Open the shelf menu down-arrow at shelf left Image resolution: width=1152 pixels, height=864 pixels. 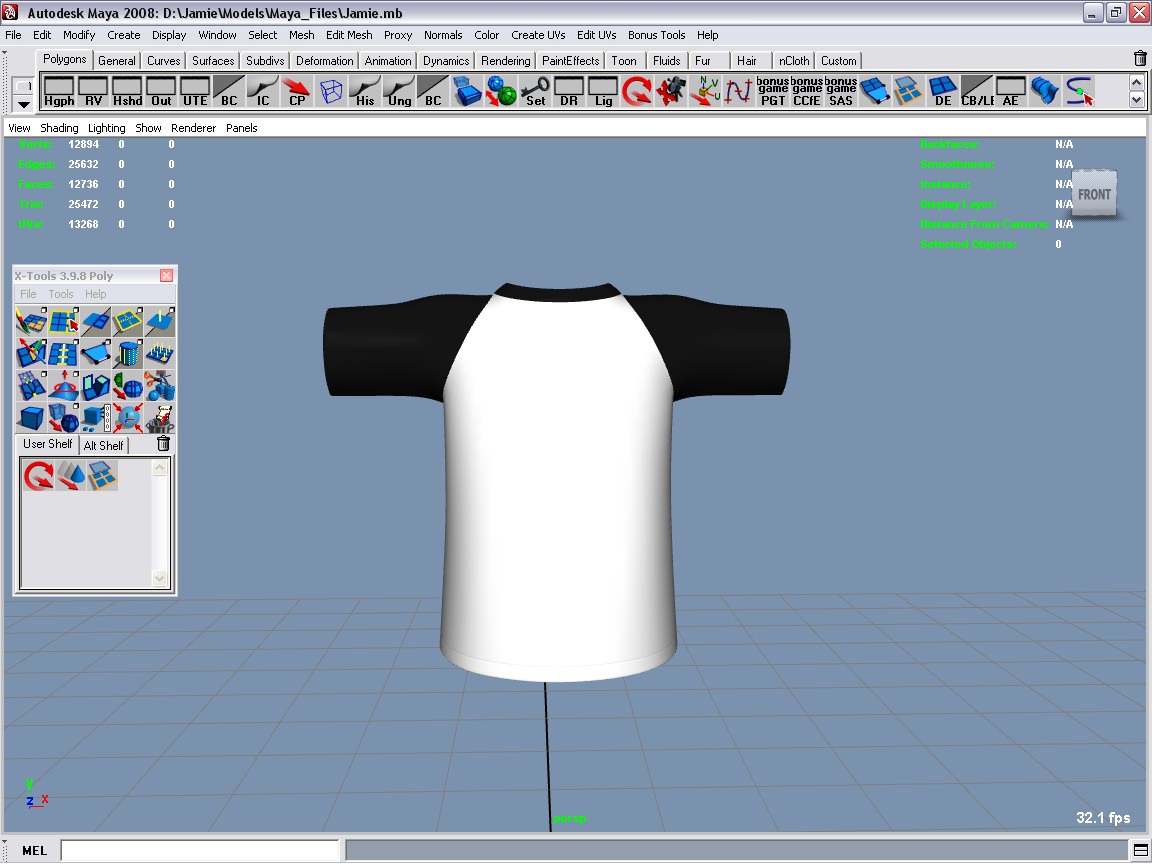coord(24,104)
